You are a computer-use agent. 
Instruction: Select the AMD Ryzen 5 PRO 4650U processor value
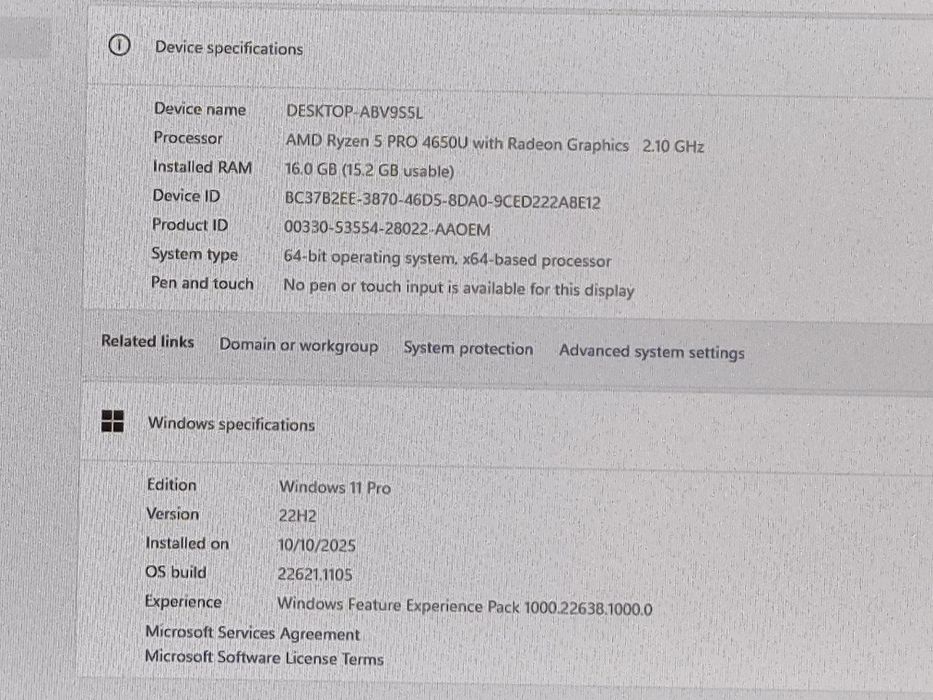(x=494, y=143)
